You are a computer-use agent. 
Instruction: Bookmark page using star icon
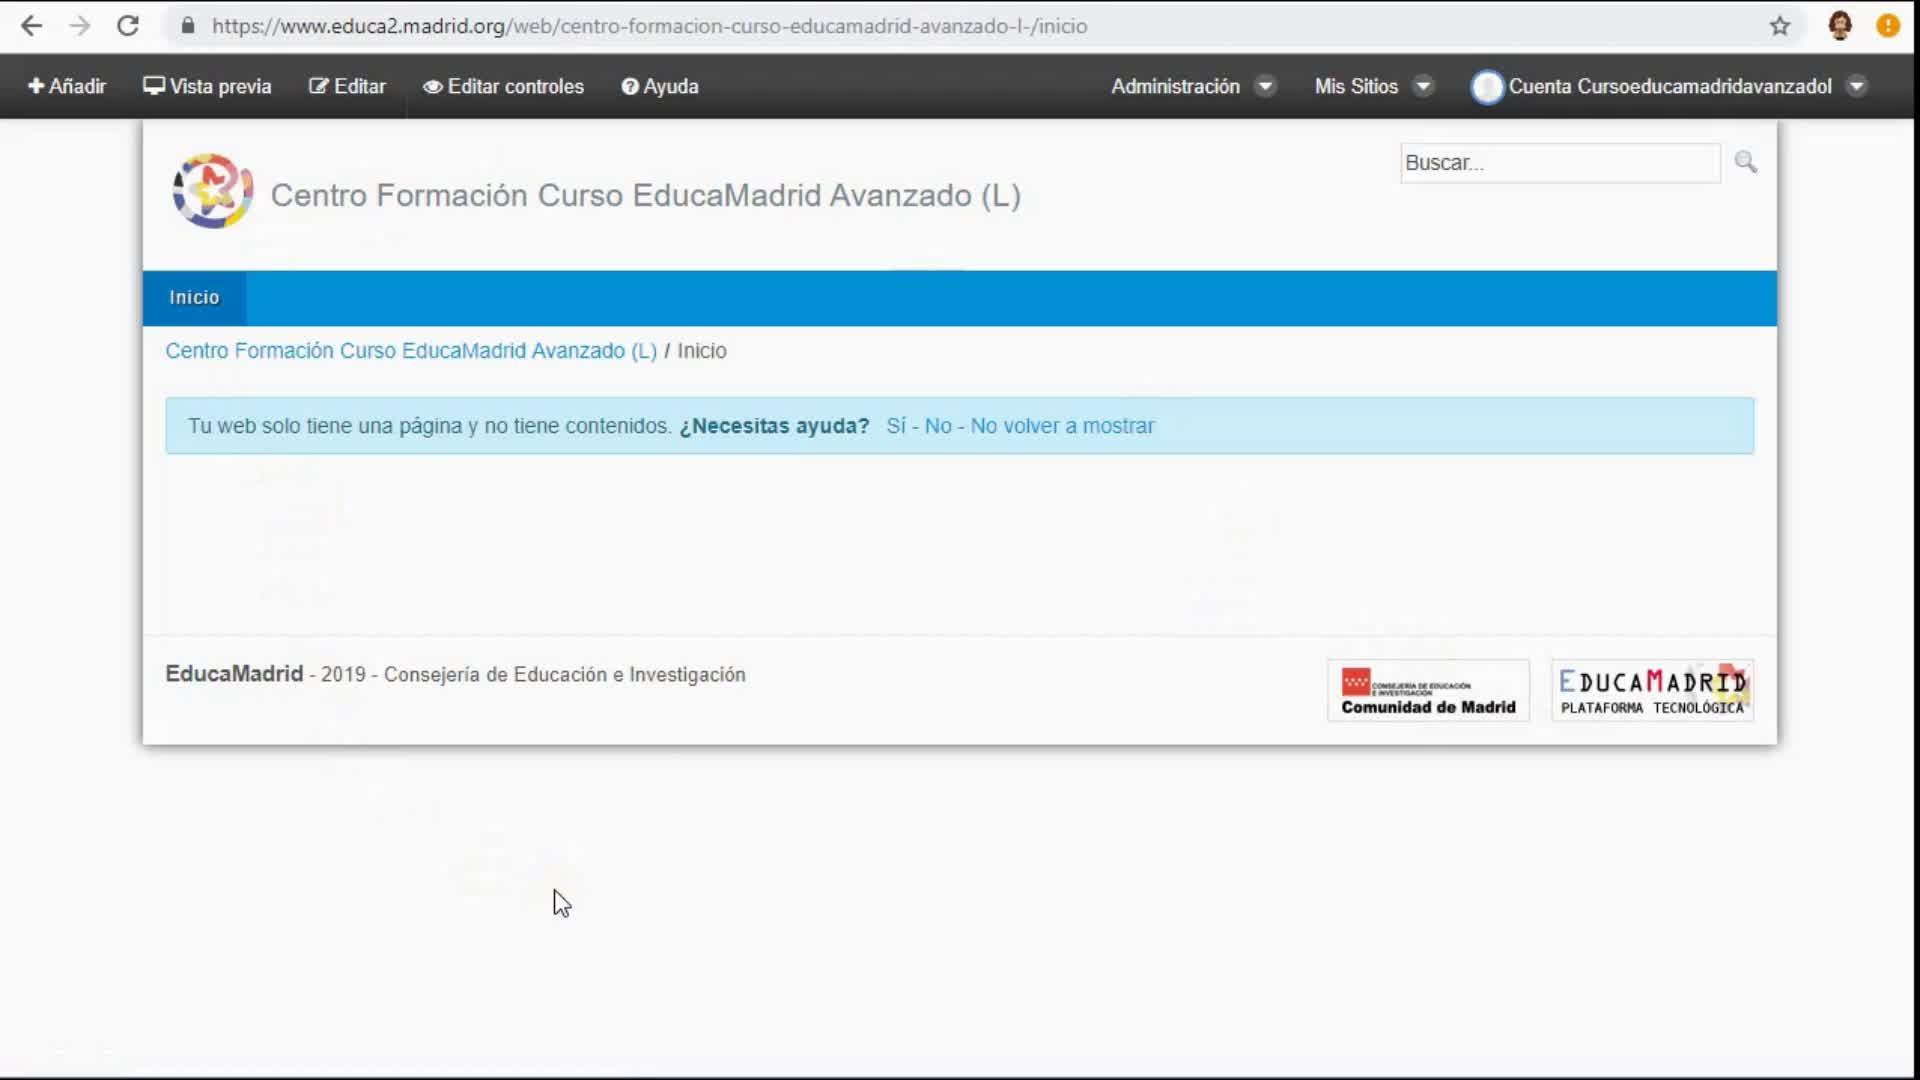(x=1779, y=26)
